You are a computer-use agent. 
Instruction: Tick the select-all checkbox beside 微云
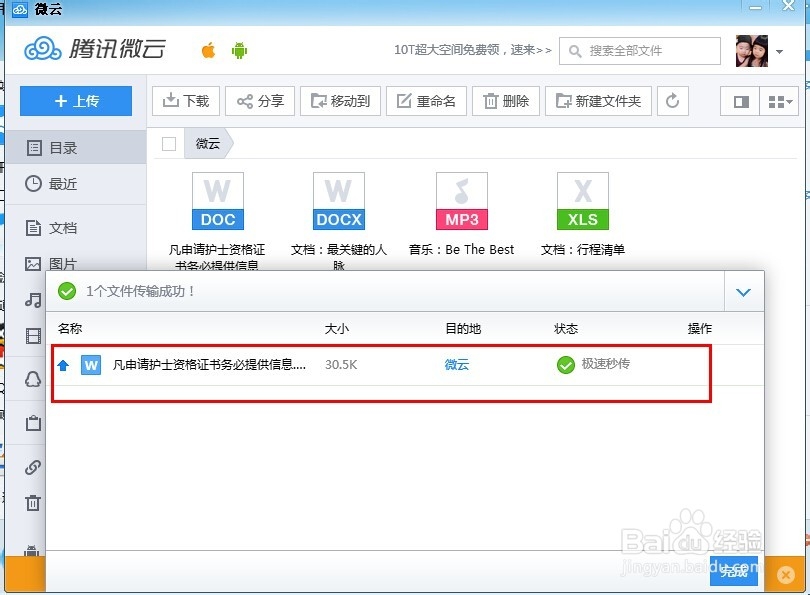pos(169,144)
